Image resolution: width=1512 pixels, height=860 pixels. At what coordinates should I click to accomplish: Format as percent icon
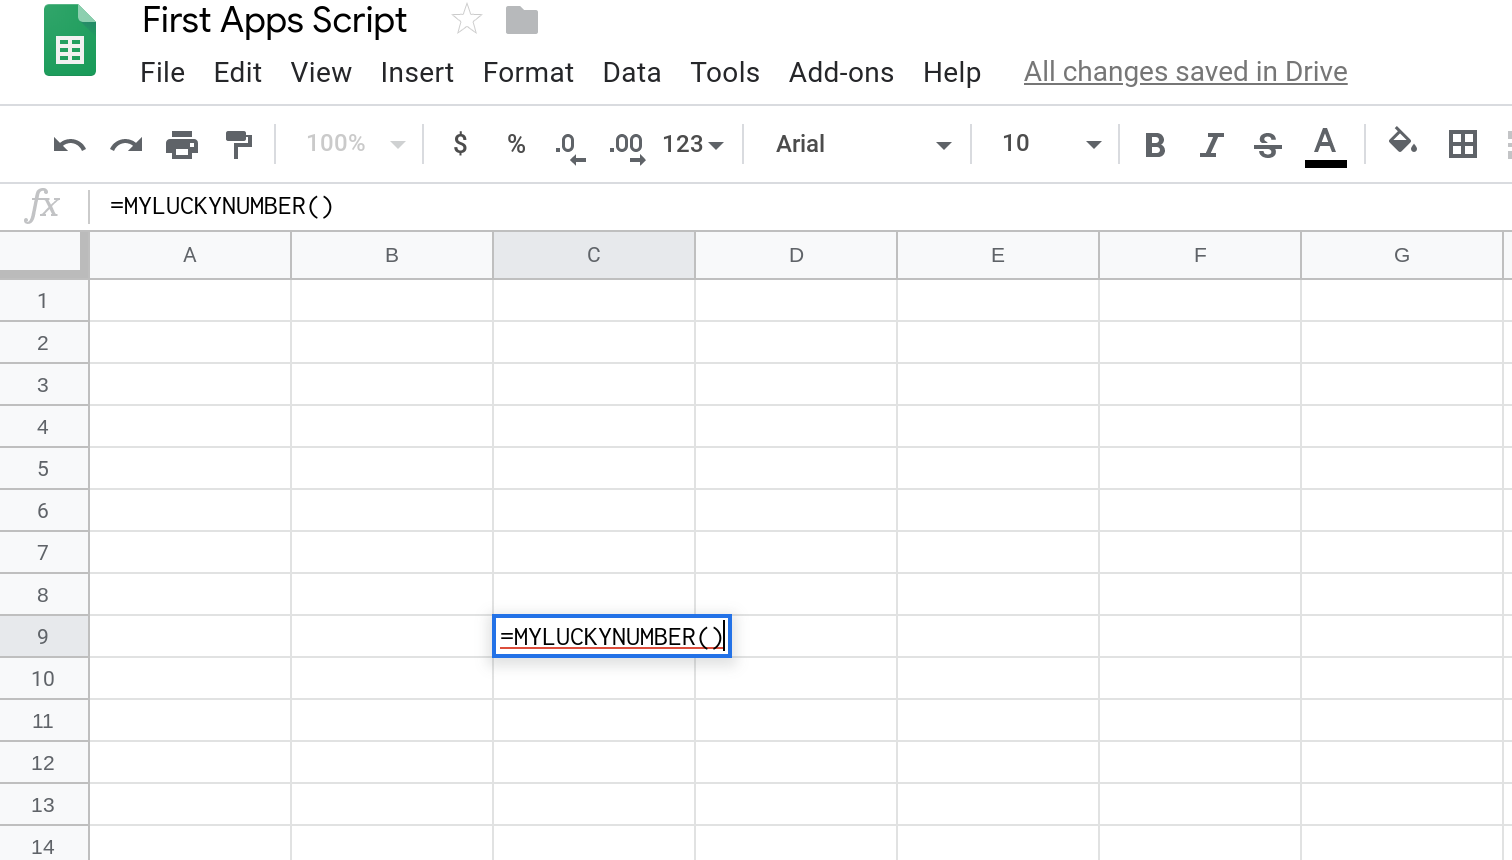(516, 144)
